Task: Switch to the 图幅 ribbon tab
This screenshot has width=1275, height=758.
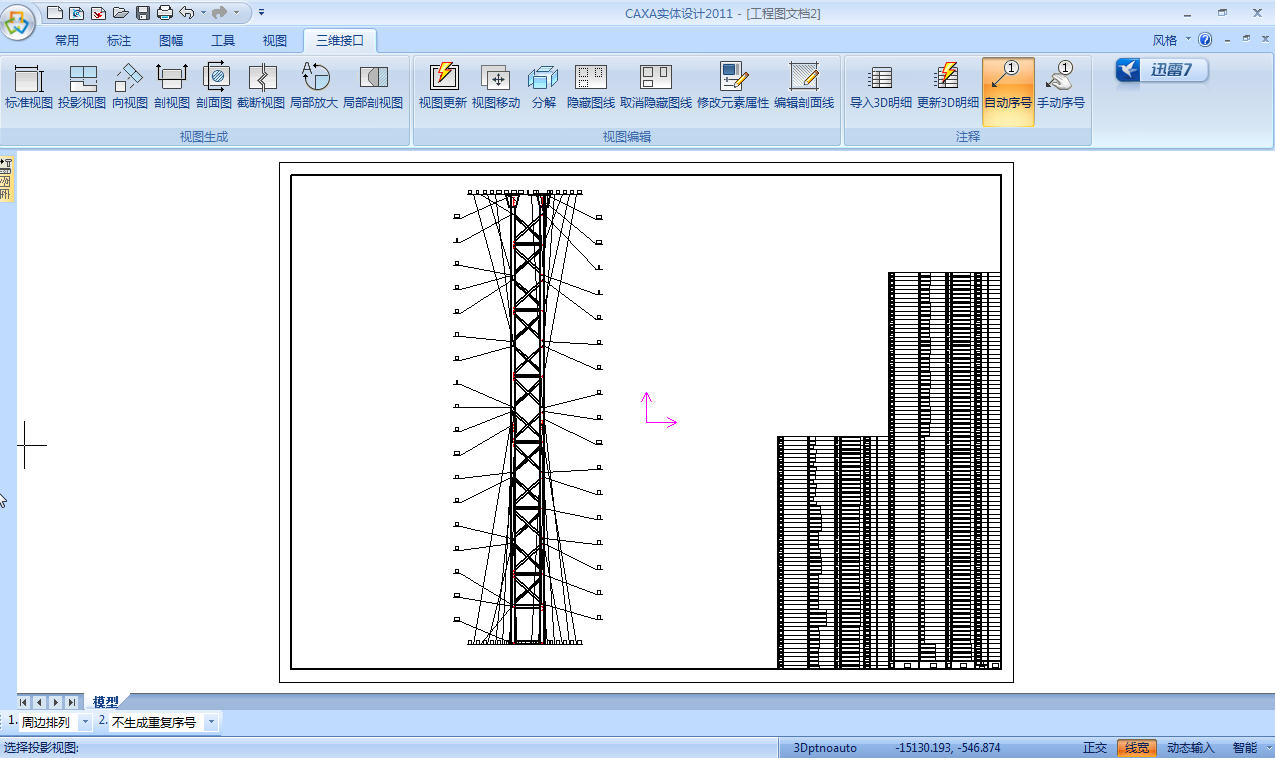Action: tap(171, 41)
